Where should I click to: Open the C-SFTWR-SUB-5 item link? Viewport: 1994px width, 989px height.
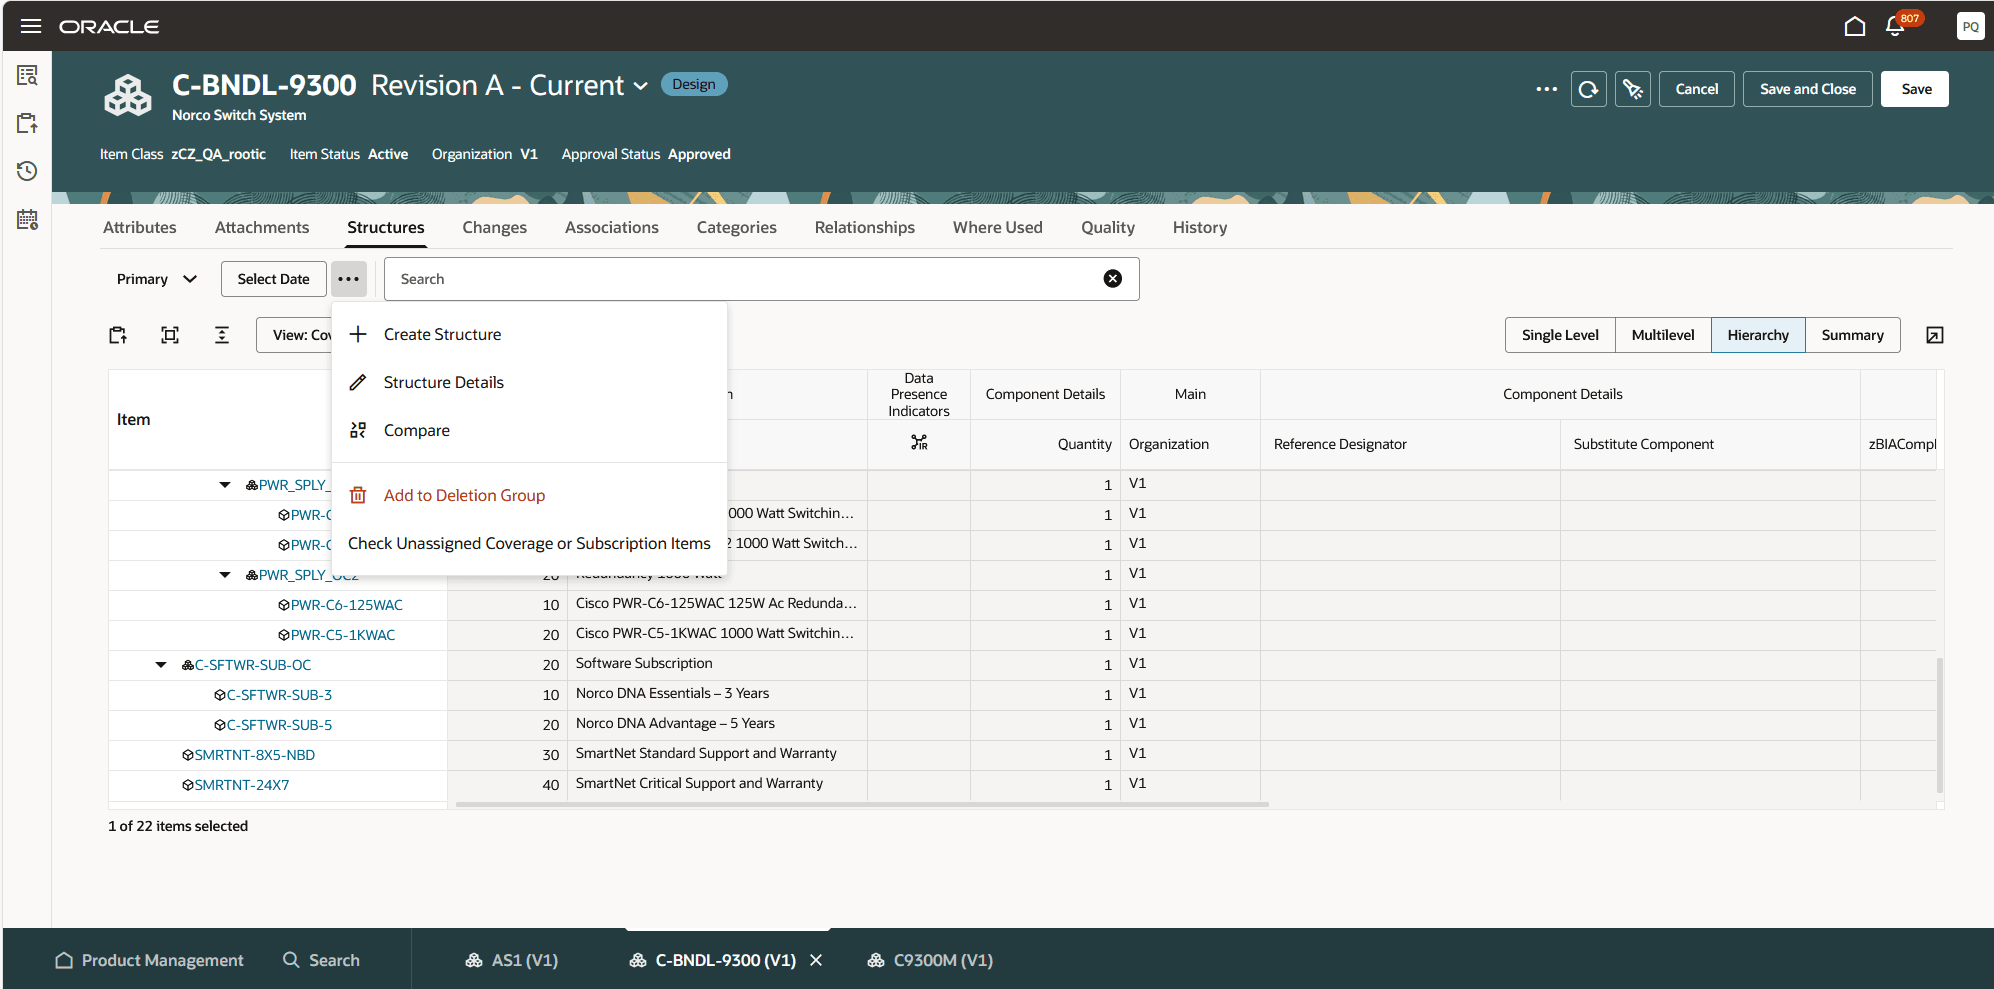279,725
